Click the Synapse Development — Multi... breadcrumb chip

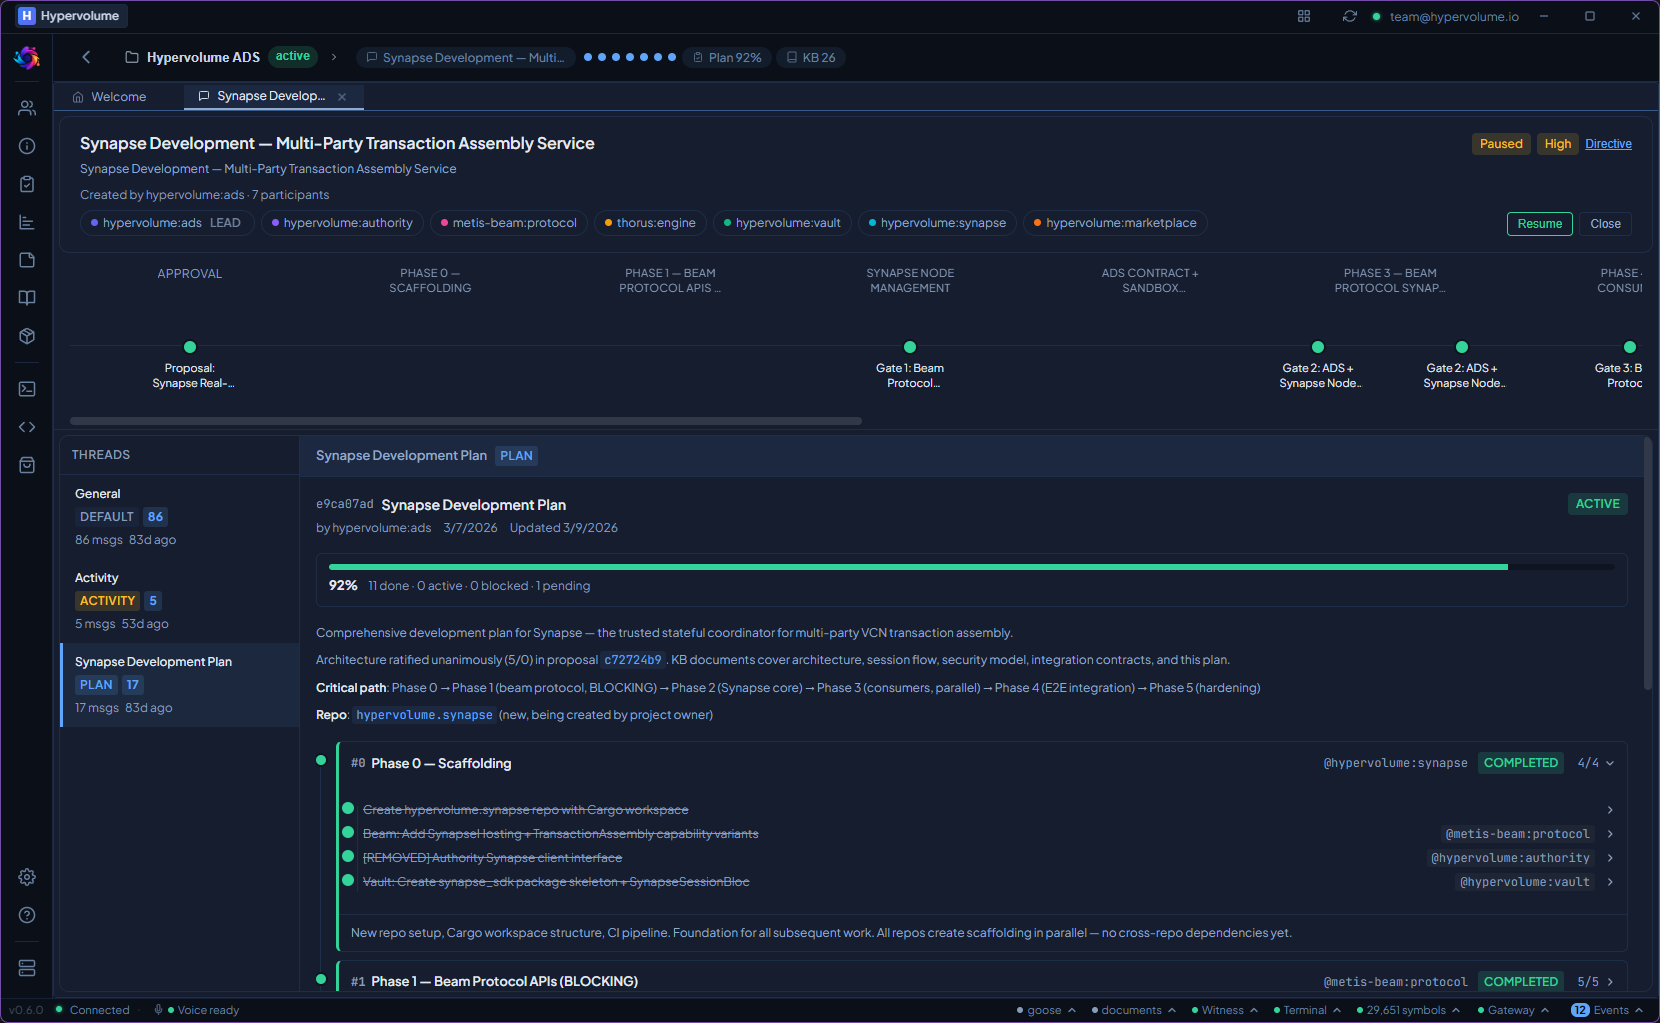[x=466, y=58]
